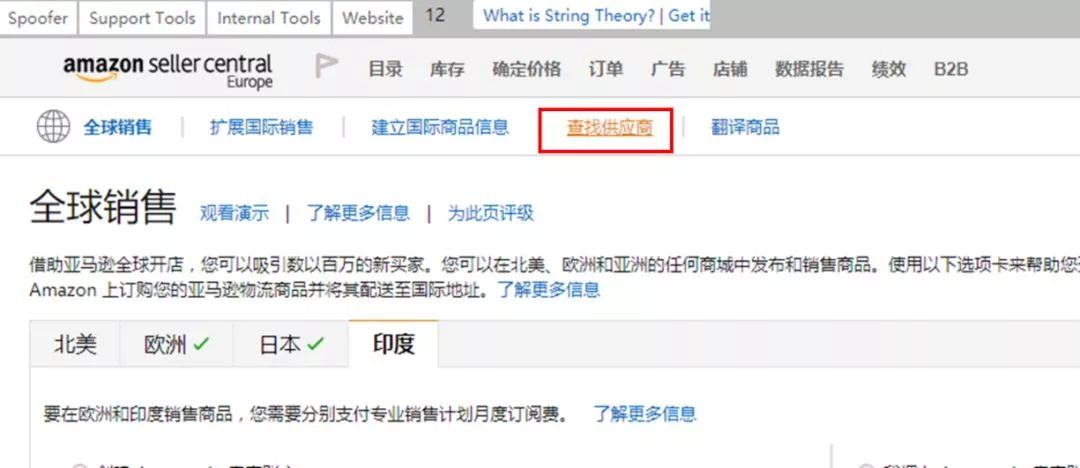
Task: Click the 观看演示 link
Action: click(x=234, y=213)
